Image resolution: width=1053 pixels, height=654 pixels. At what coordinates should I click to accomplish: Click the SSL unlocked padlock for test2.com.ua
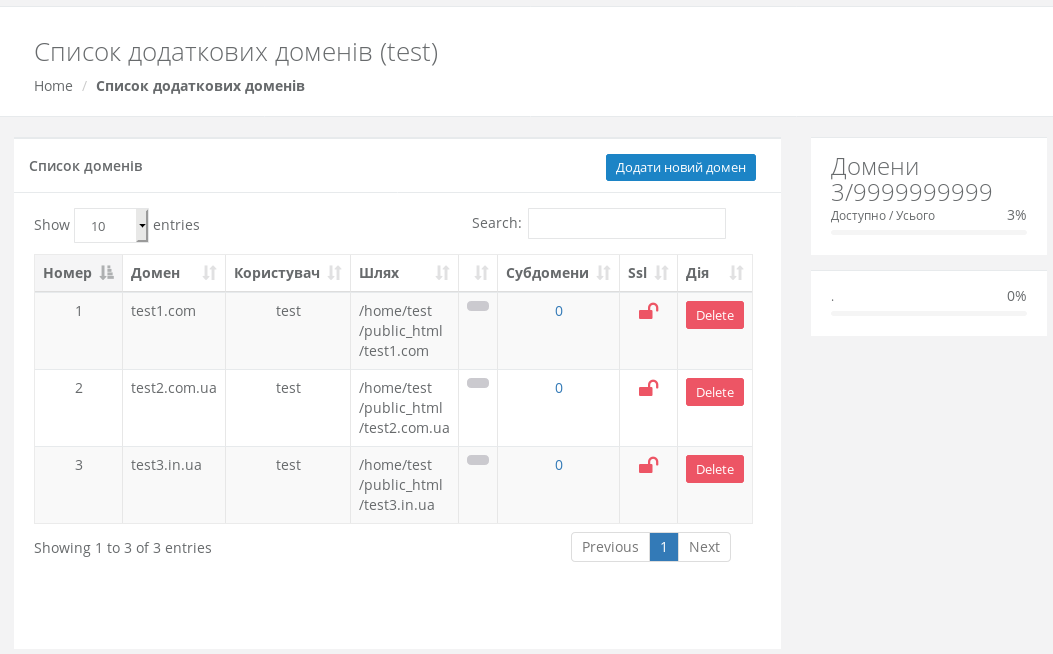coord(648,389)
